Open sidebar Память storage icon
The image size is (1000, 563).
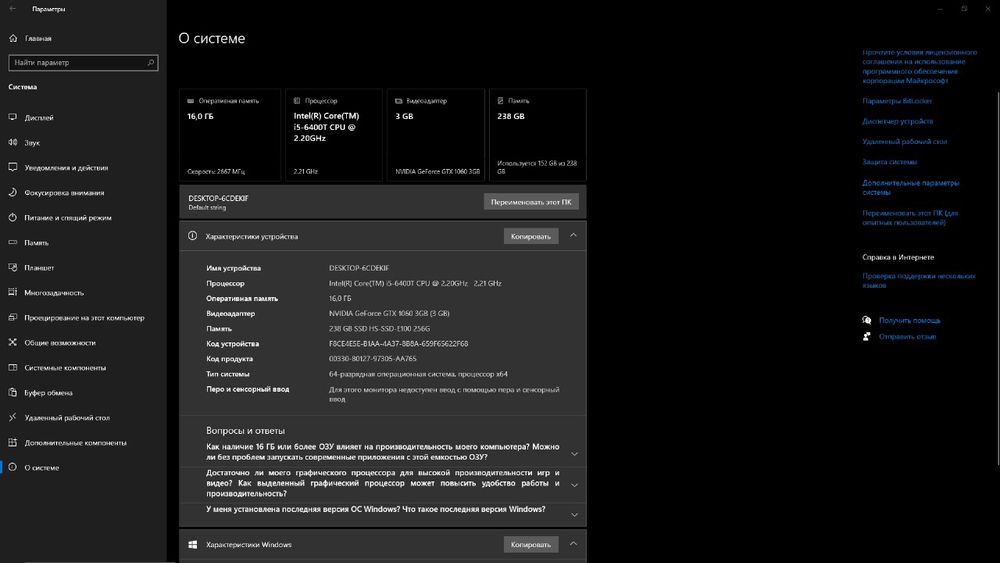pos(13,242)
